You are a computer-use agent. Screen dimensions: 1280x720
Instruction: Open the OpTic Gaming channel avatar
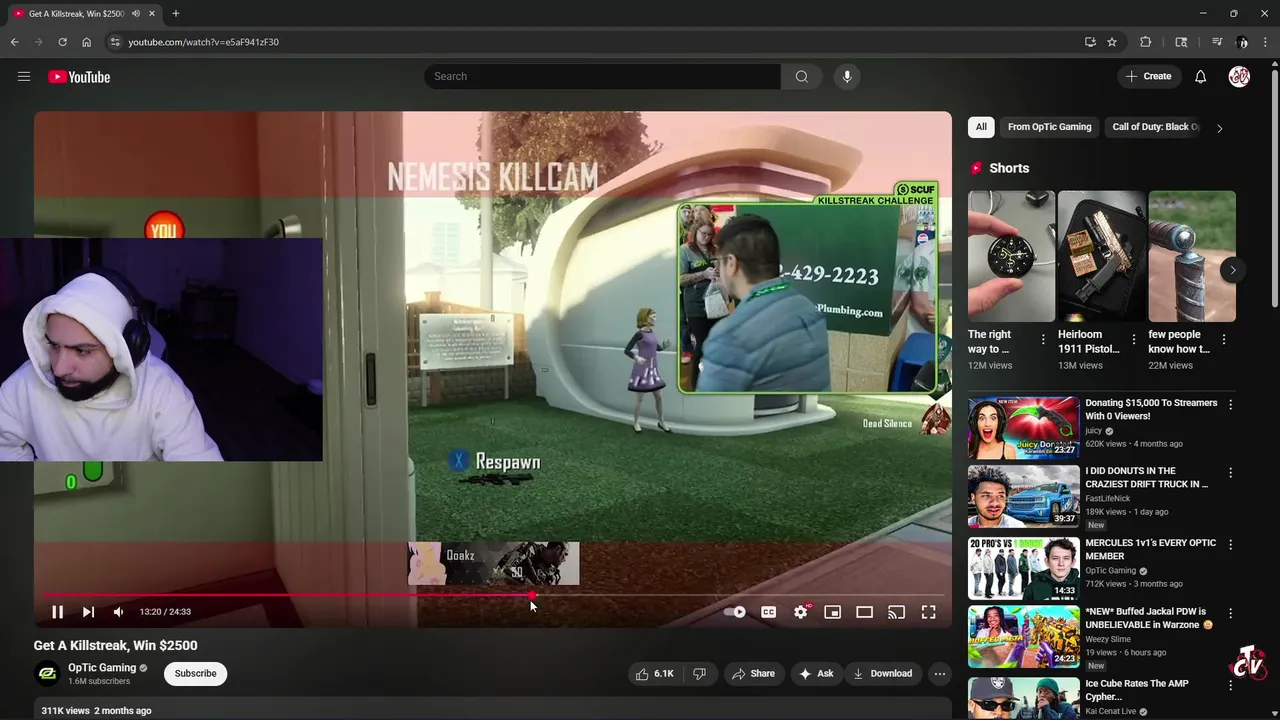[x=47, y=673]
